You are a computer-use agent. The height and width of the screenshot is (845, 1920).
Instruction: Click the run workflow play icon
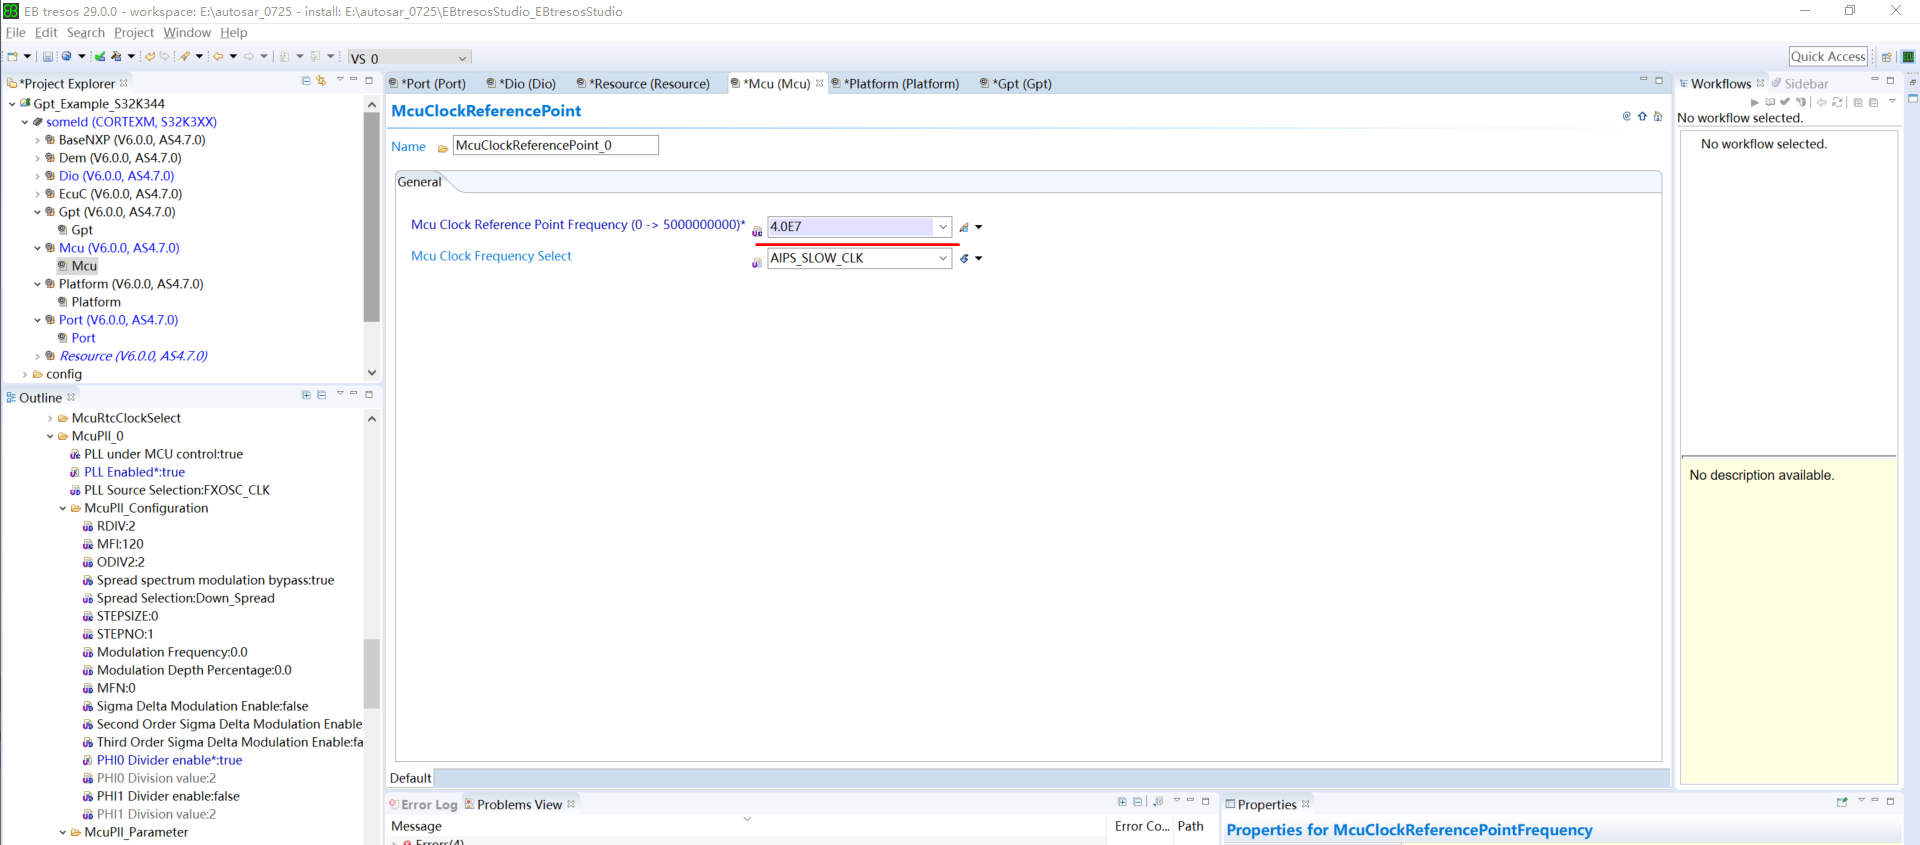[x=1754, y=102]
